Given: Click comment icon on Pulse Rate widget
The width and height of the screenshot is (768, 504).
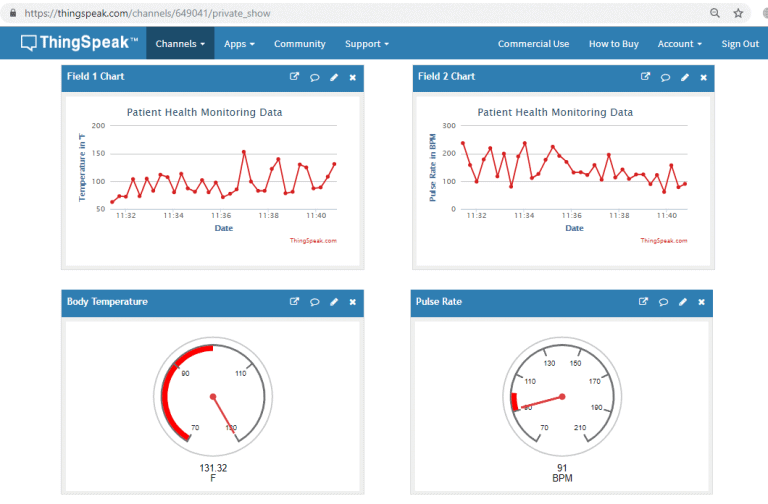Looking at the screenshot, I should click(665, 301).
